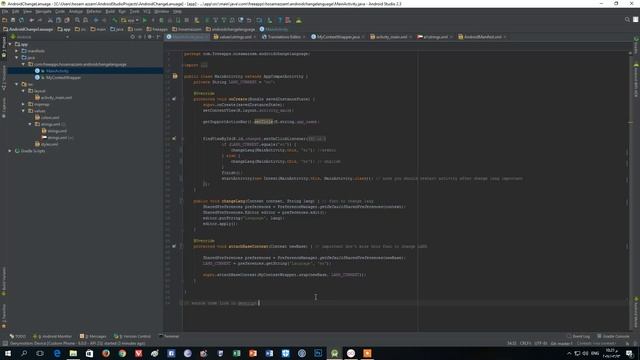The width and height of the screenshot is (640, 360).
Task: Click the Help question mark toolbar icon
Action: click(x=280, y=20)
